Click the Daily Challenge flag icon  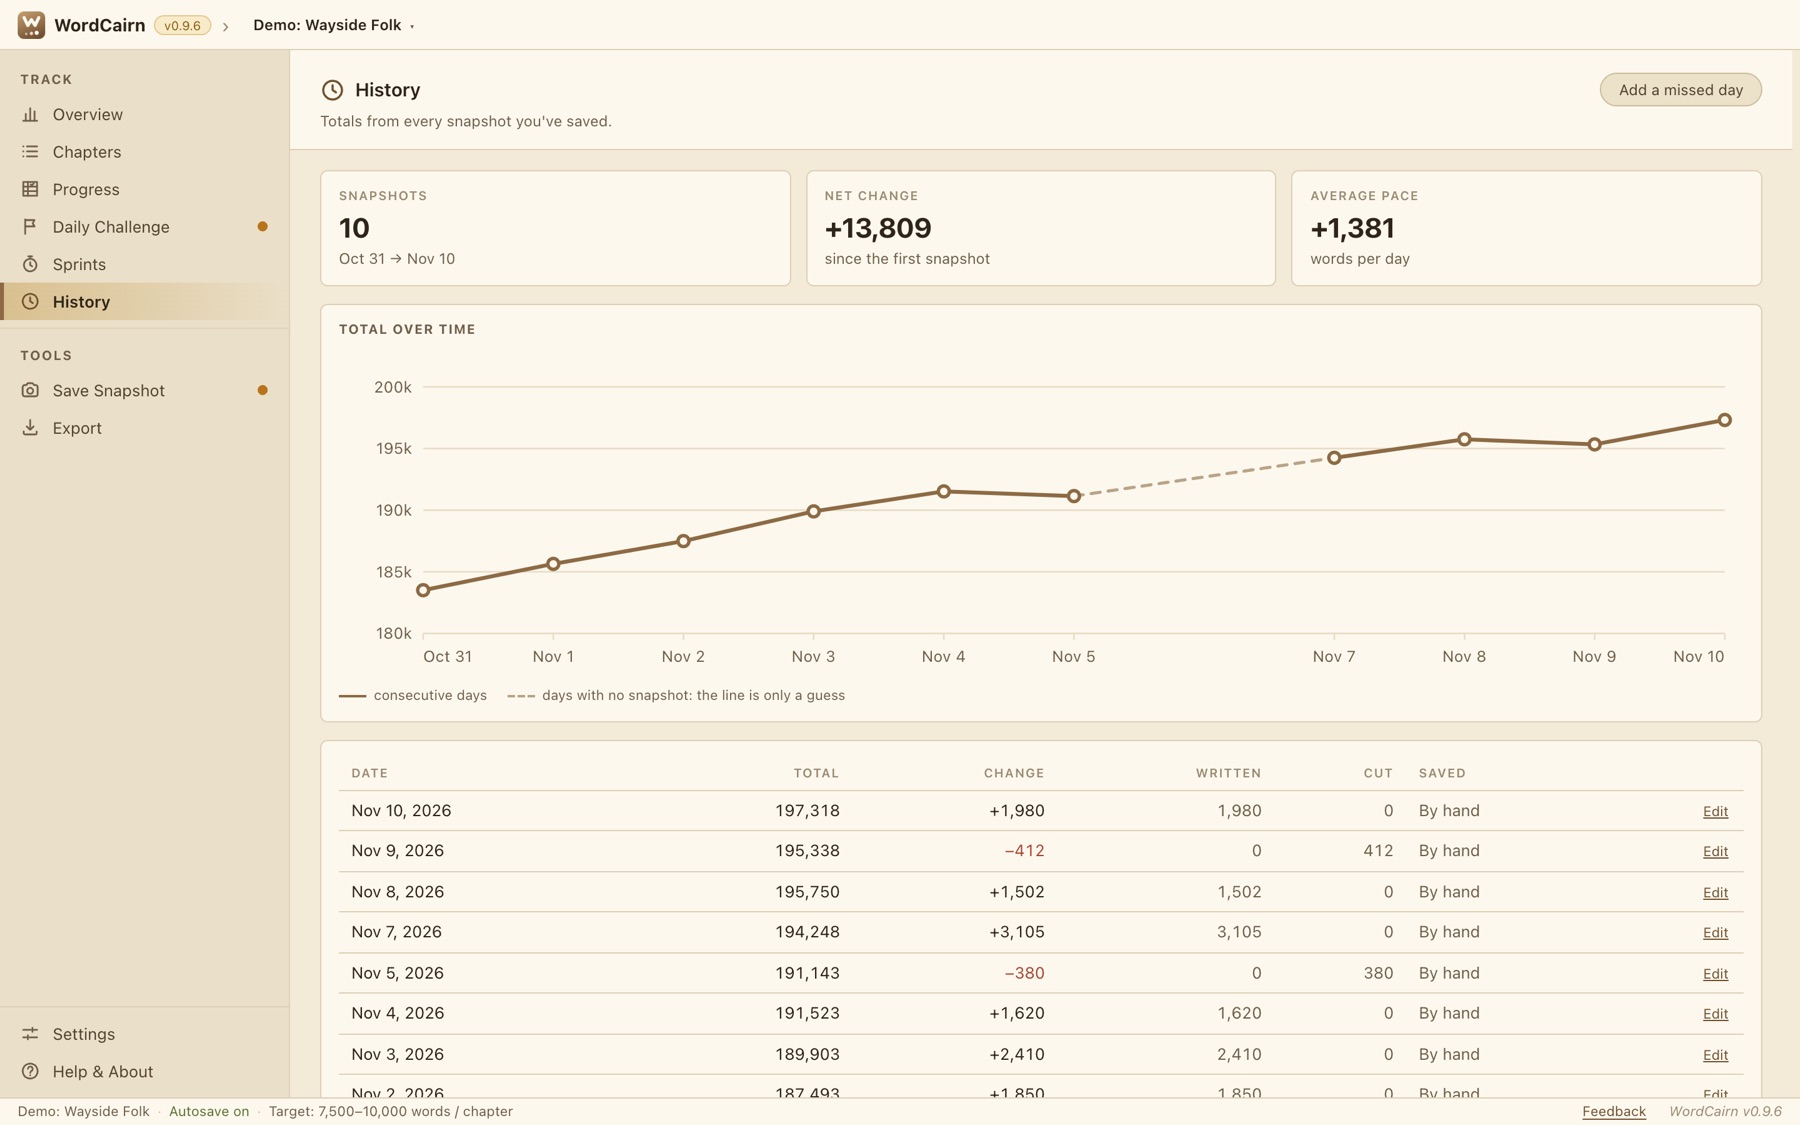click(30, 227)
